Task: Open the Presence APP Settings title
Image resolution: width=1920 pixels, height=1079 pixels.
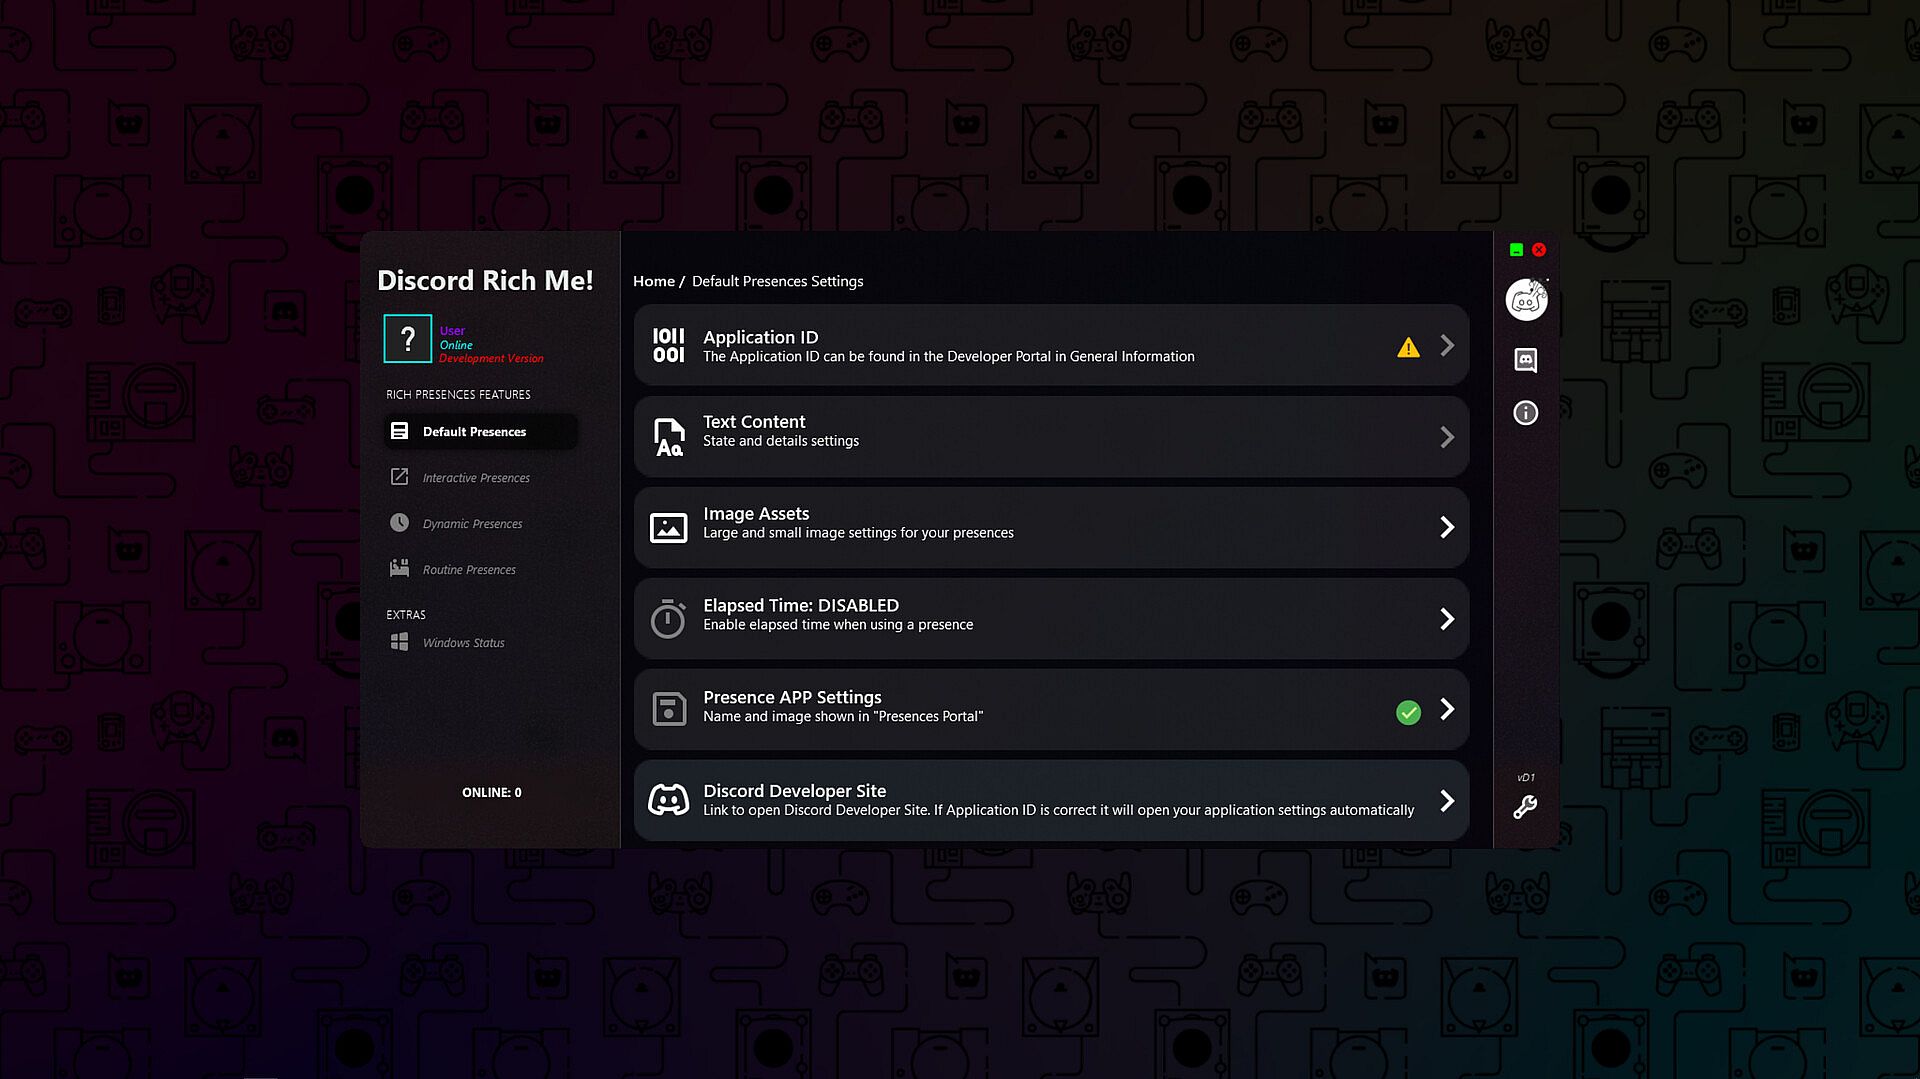Action: pyautogui.click(x=792, y=697)
